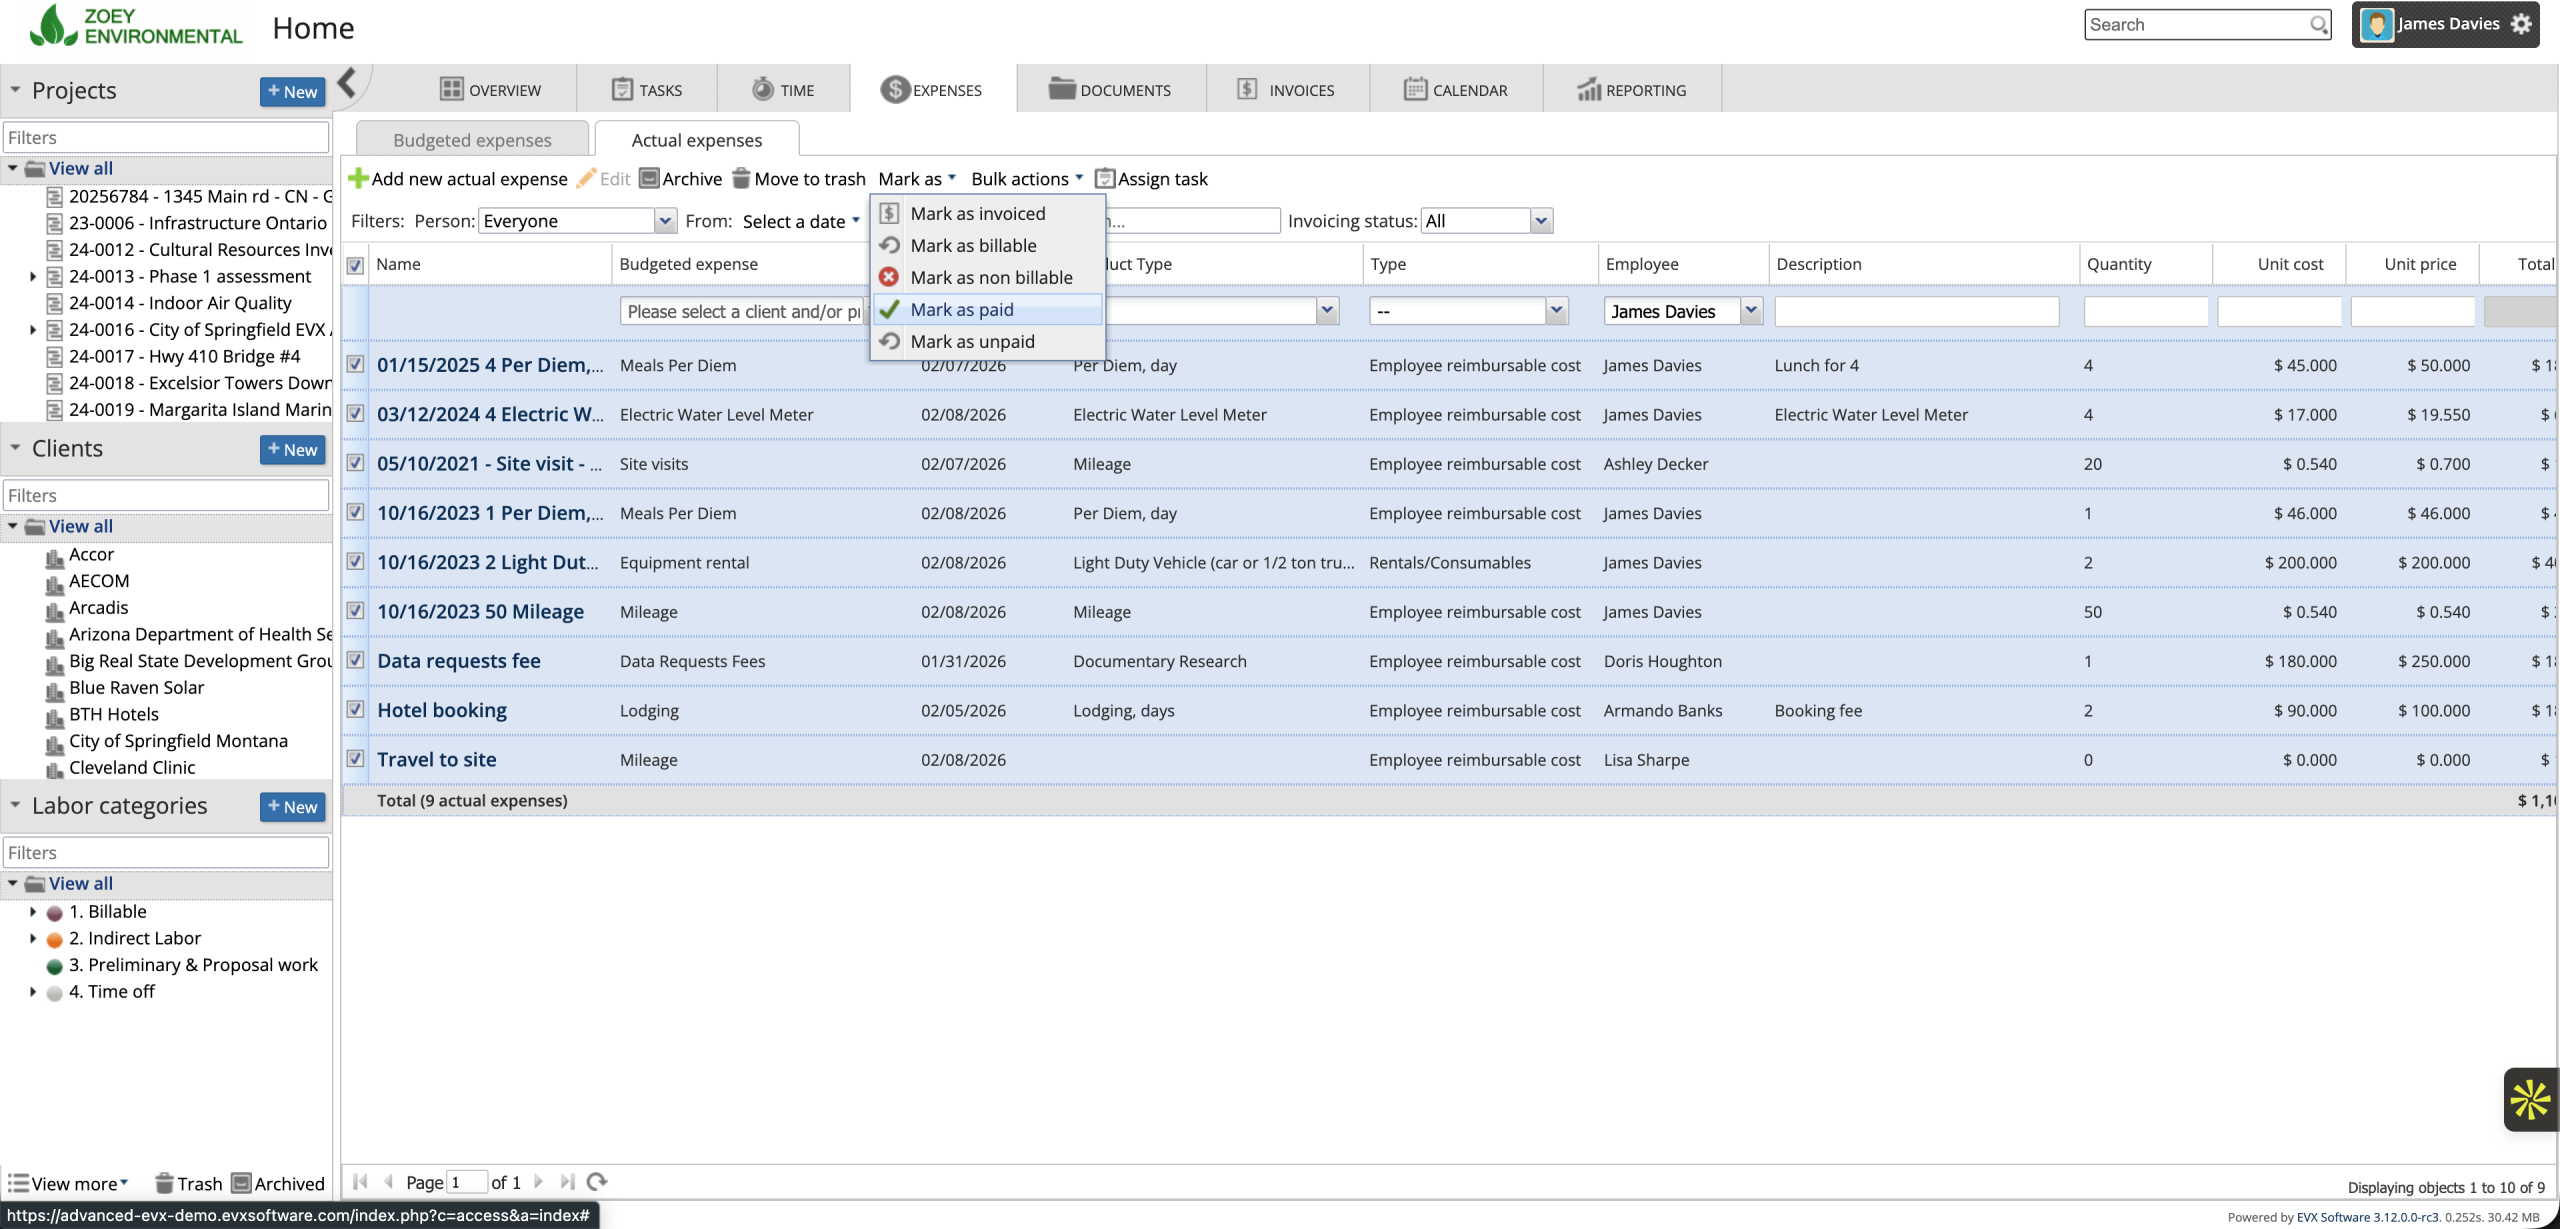Select Mark as paid menu option
Screen dimensions: 2560x1229
pos(961,310)
